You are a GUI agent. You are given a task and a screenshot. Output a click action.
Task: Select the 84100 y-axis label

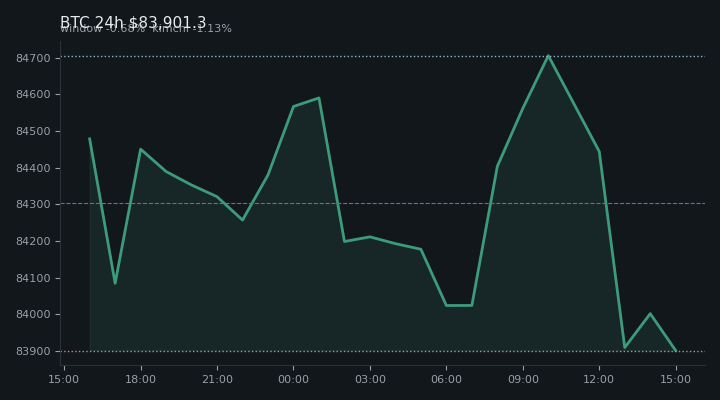coord(33,278)
